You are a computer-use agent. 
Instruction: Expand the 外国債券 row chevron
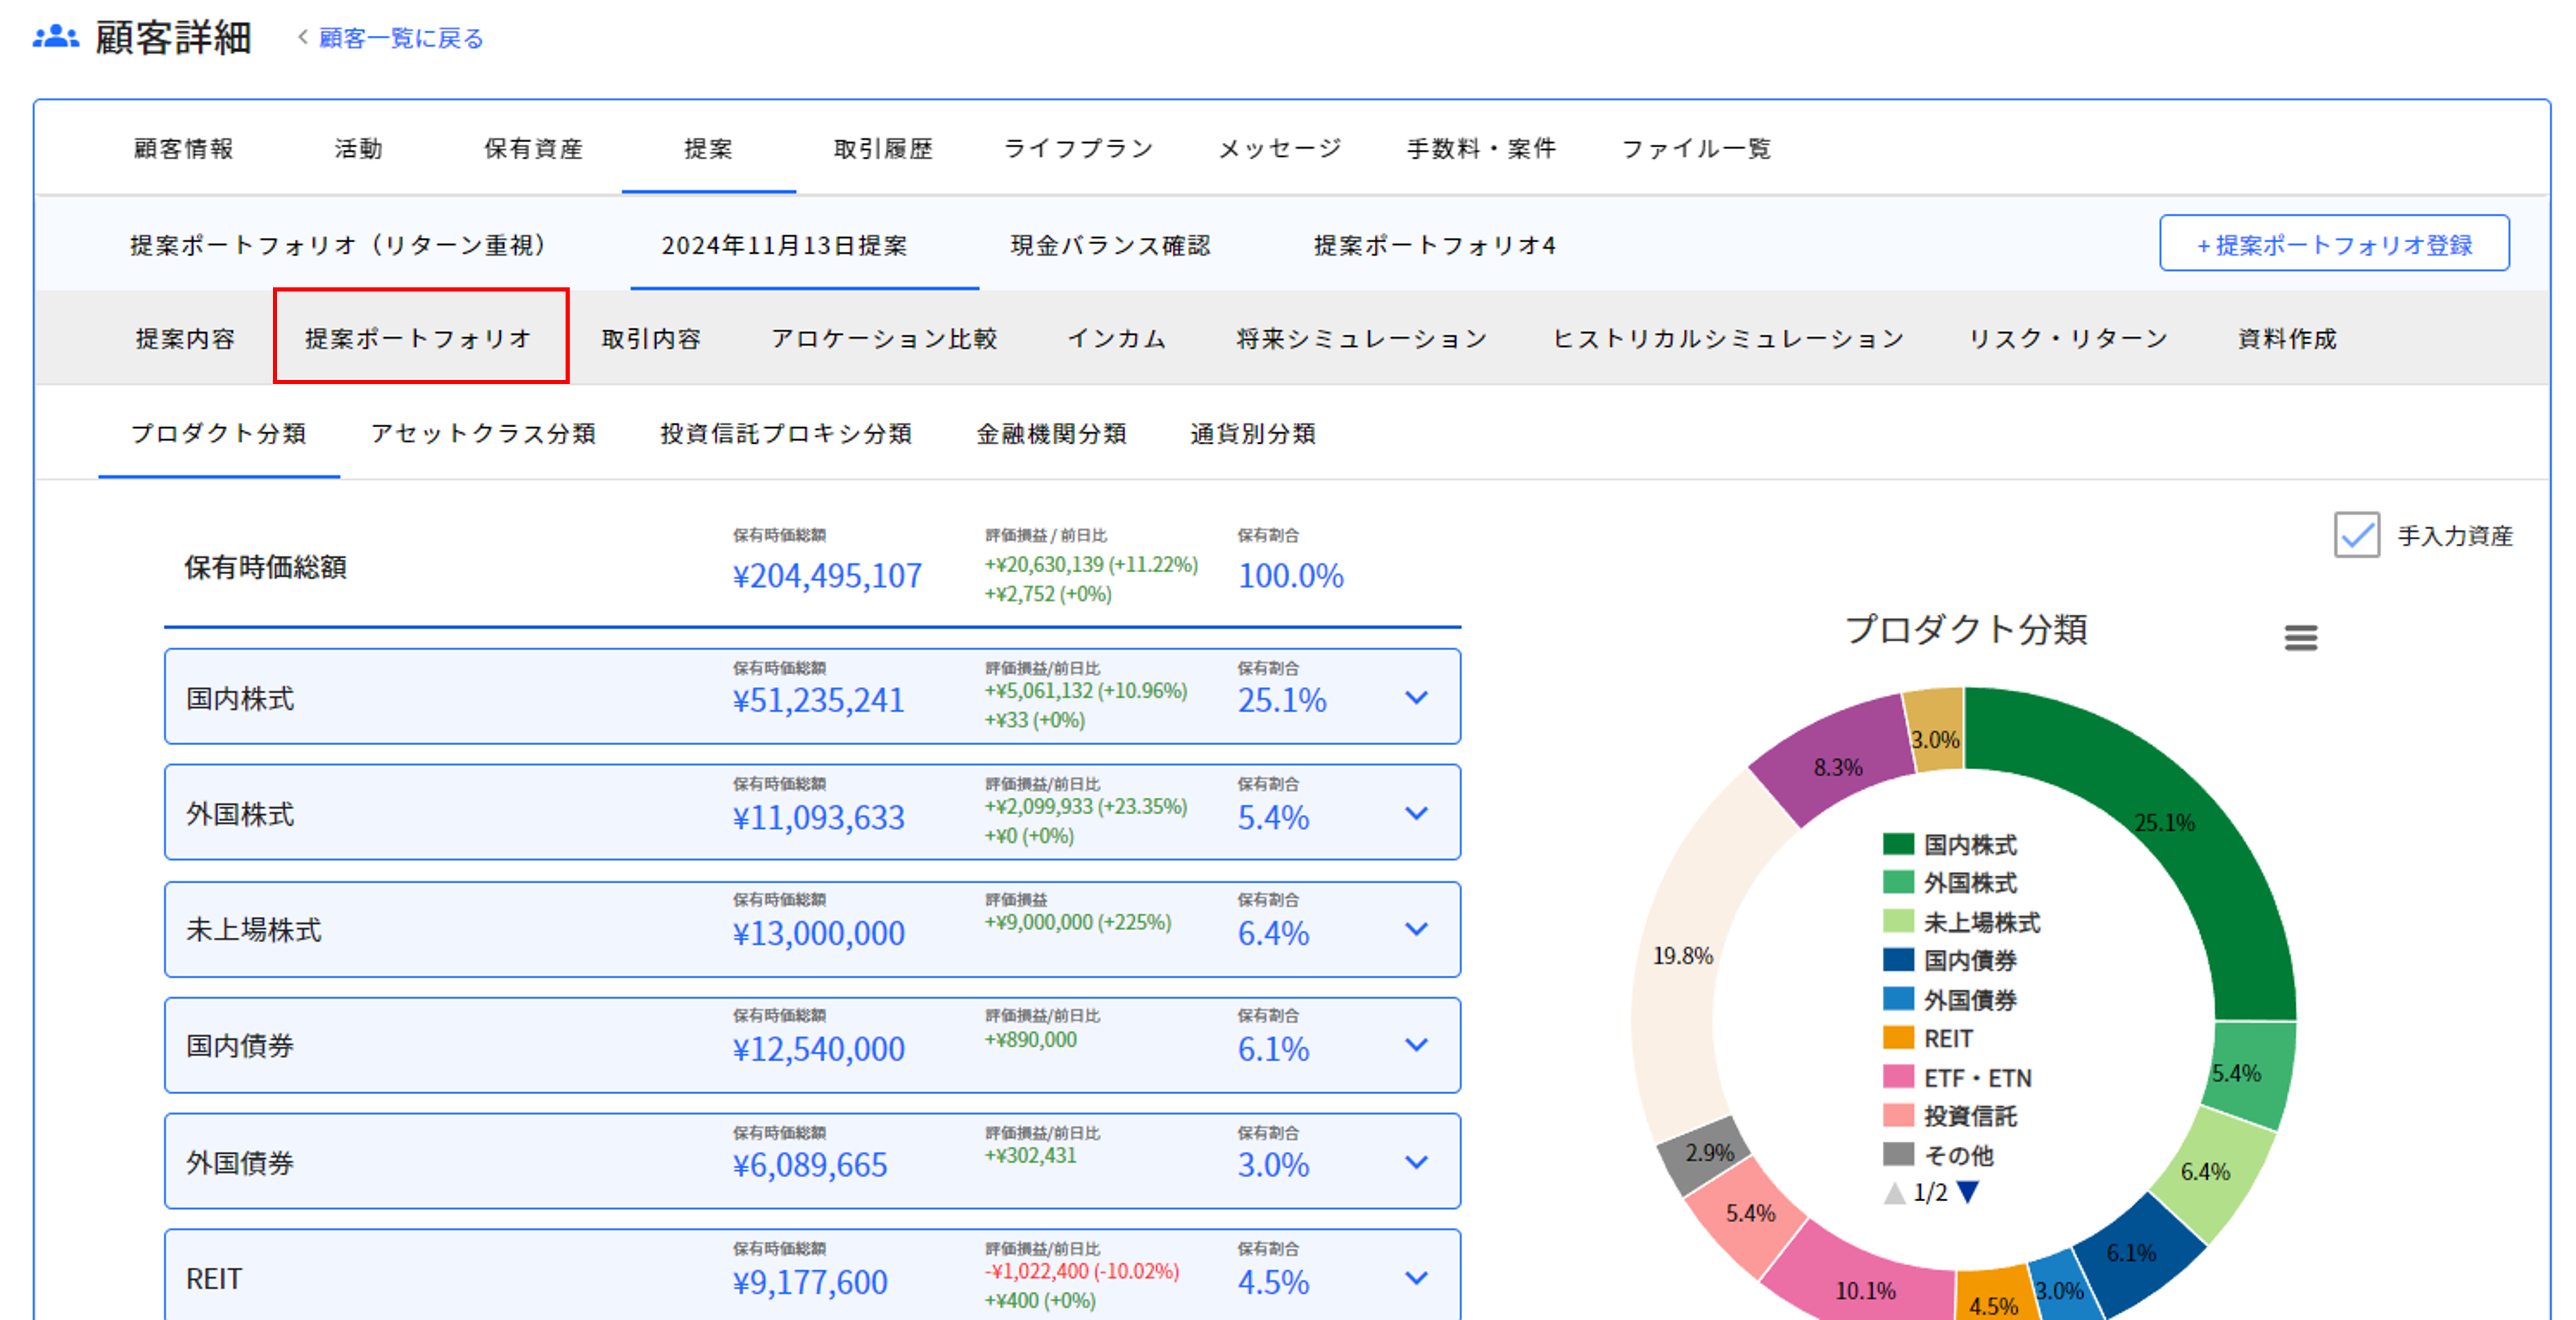(1416, 1162)
